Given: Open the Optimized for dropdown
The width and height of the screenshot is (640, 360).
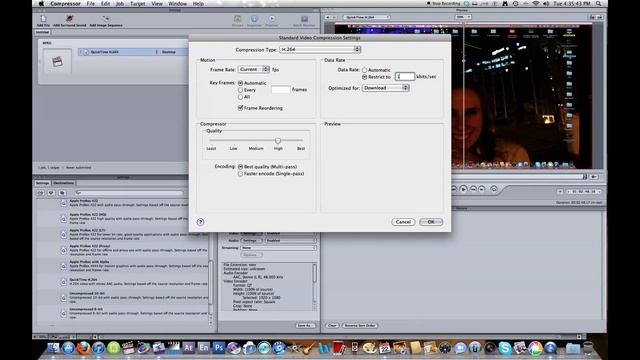Looking at the screenshot, I should 386,88.
